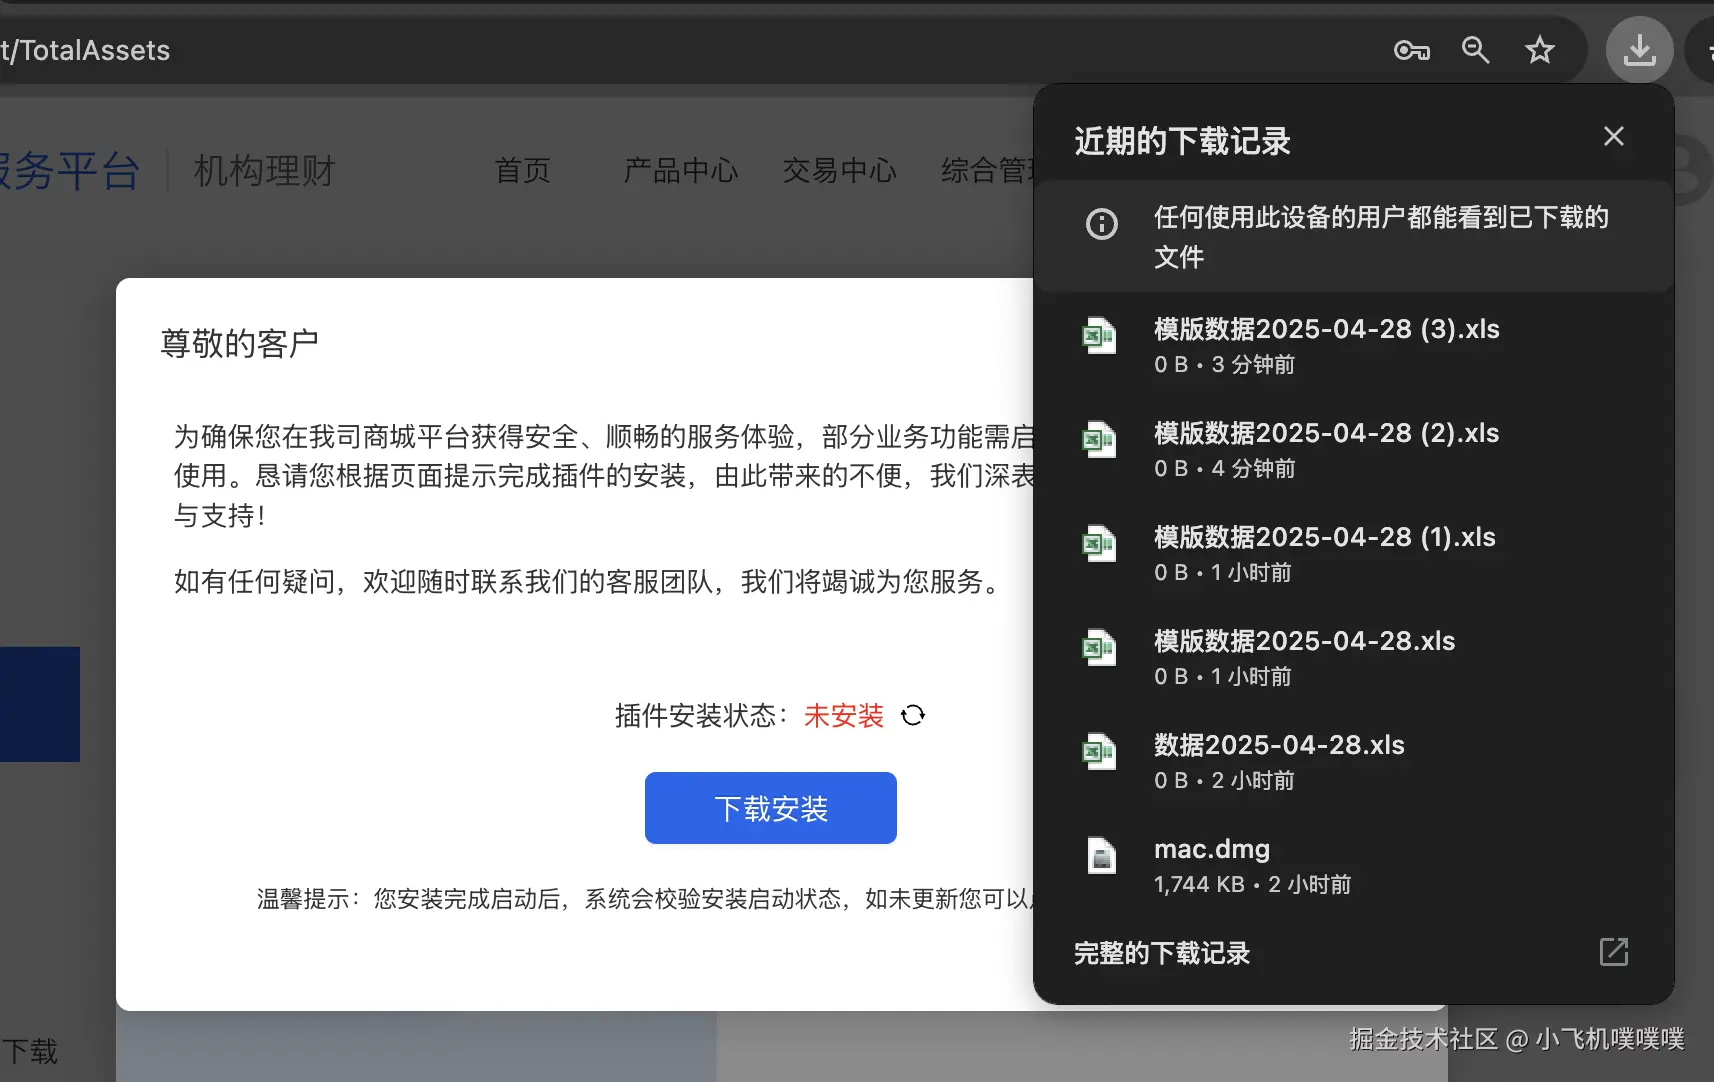Click the 机构理财 header label

(264, 170)
